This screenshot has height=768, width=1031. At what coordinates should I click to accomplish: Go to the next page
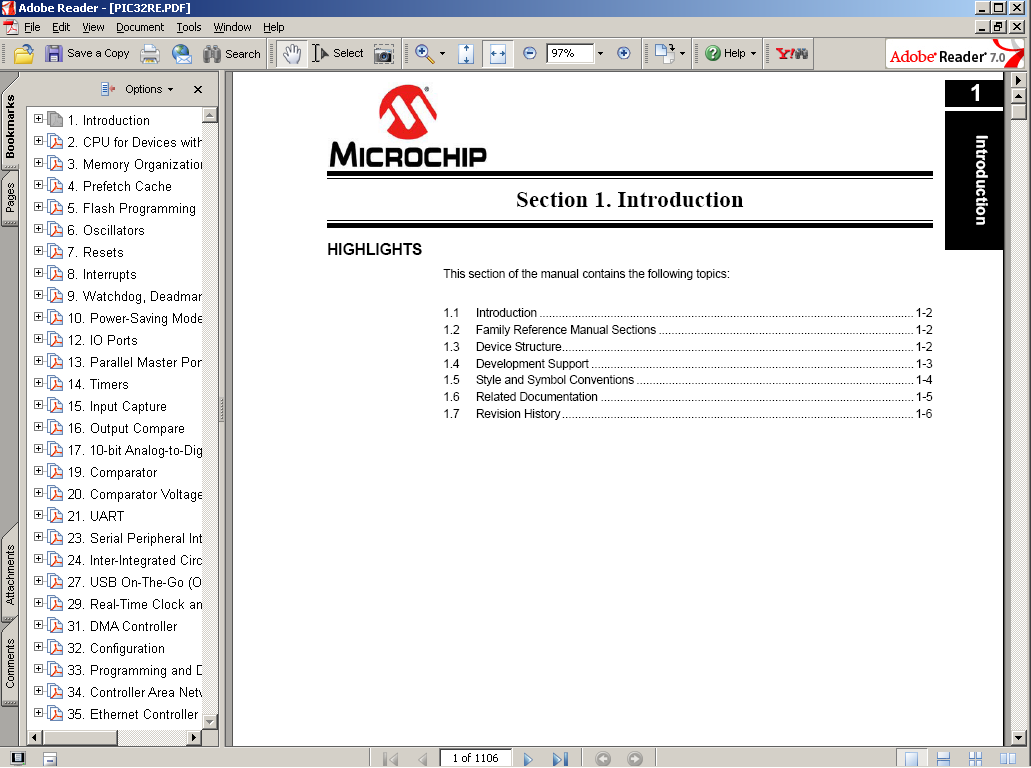click(528, 759)
